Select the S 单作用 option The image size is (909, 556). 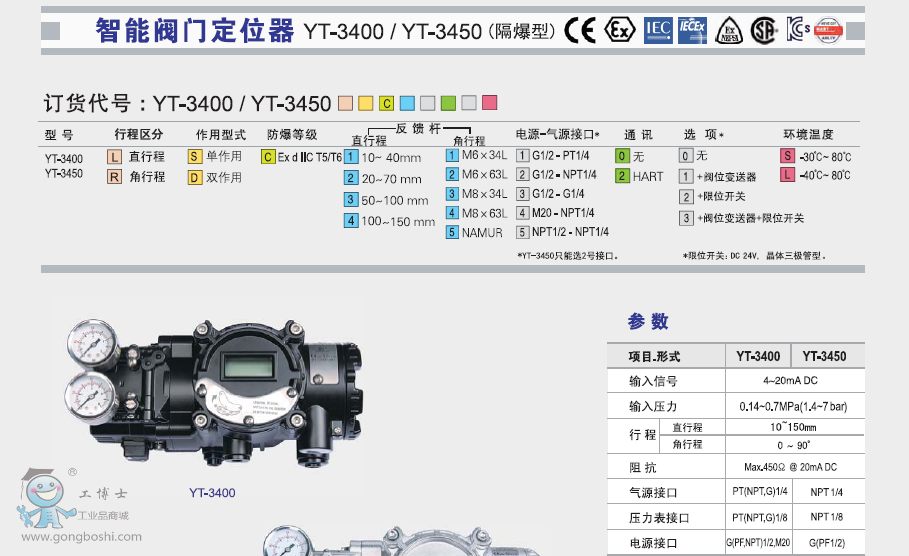(215, 157)
